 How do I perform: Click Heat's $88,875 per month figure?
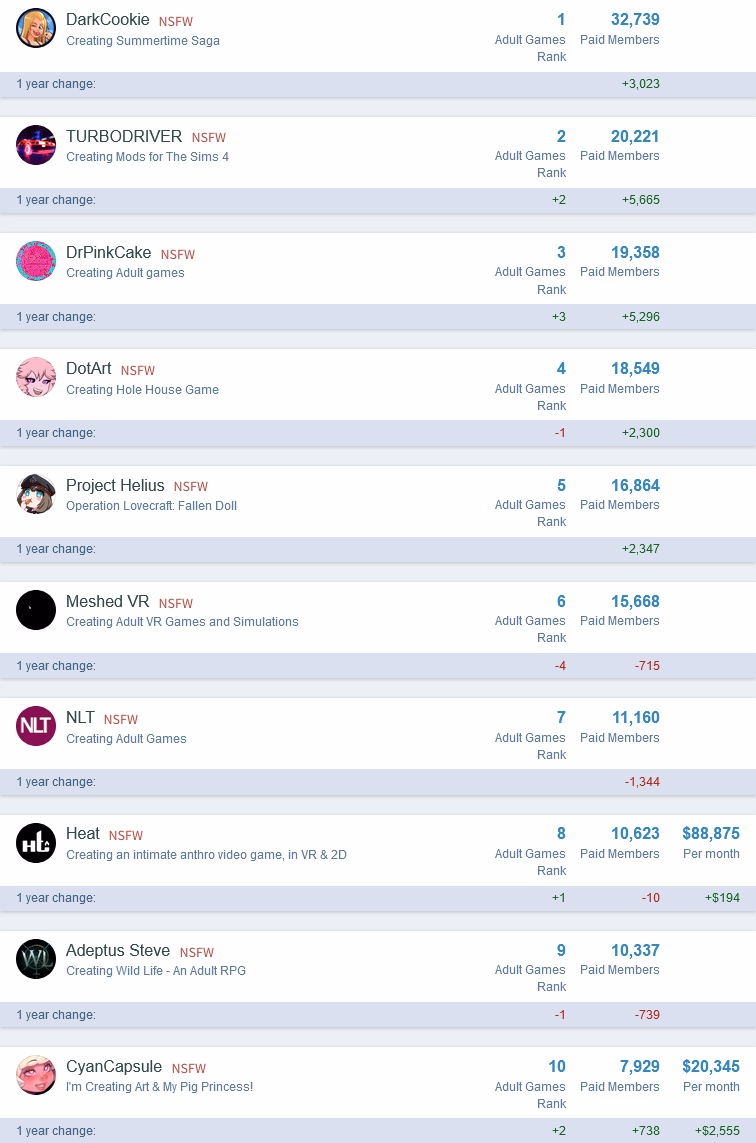coord(711,833)
